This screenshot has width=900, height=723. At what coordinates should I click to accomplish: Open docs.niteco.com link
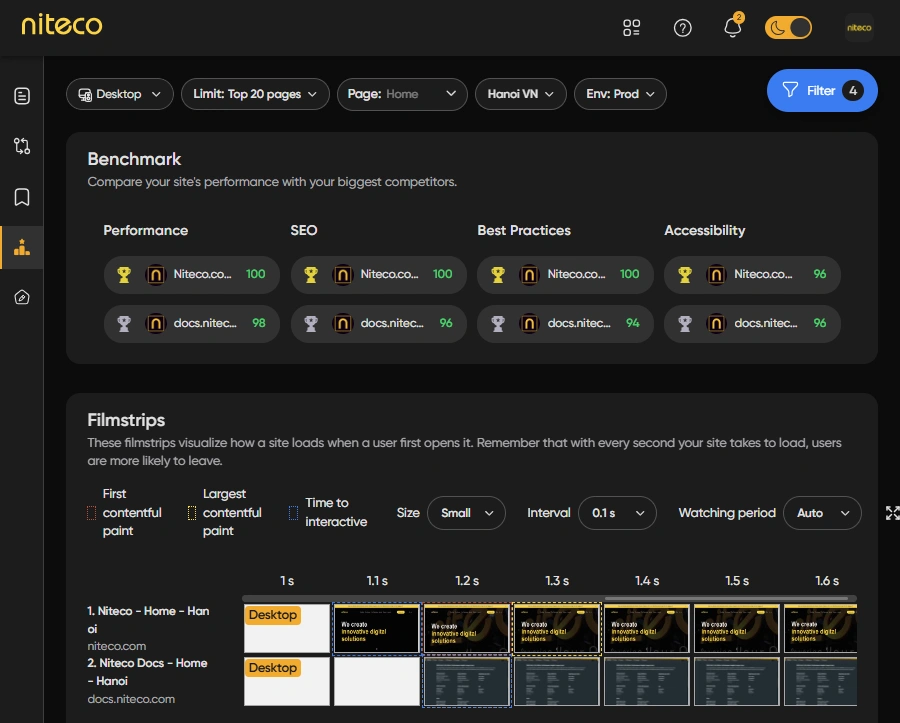tap(131, 699)
